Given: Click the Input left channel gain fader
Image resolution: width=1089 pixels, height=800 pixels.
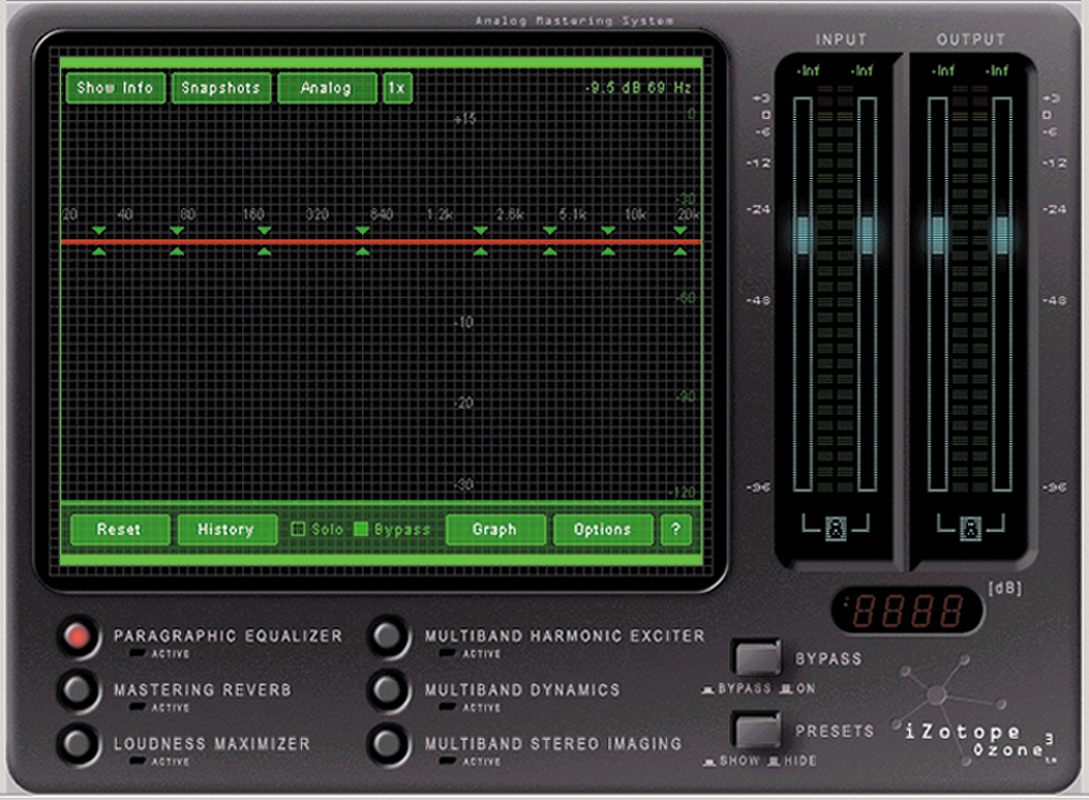Looking at the screenshot, I should coord(803,235).
